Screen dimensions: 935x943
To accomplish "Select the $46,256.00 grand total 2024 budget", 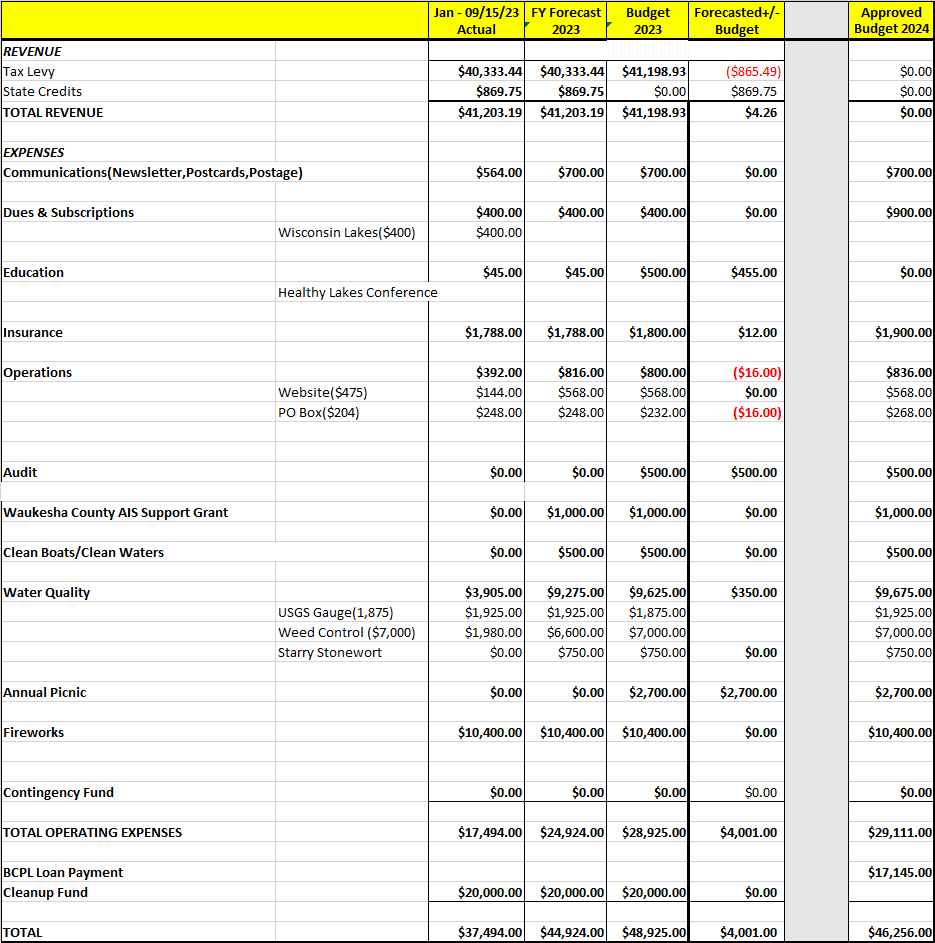I will (900, 933).
